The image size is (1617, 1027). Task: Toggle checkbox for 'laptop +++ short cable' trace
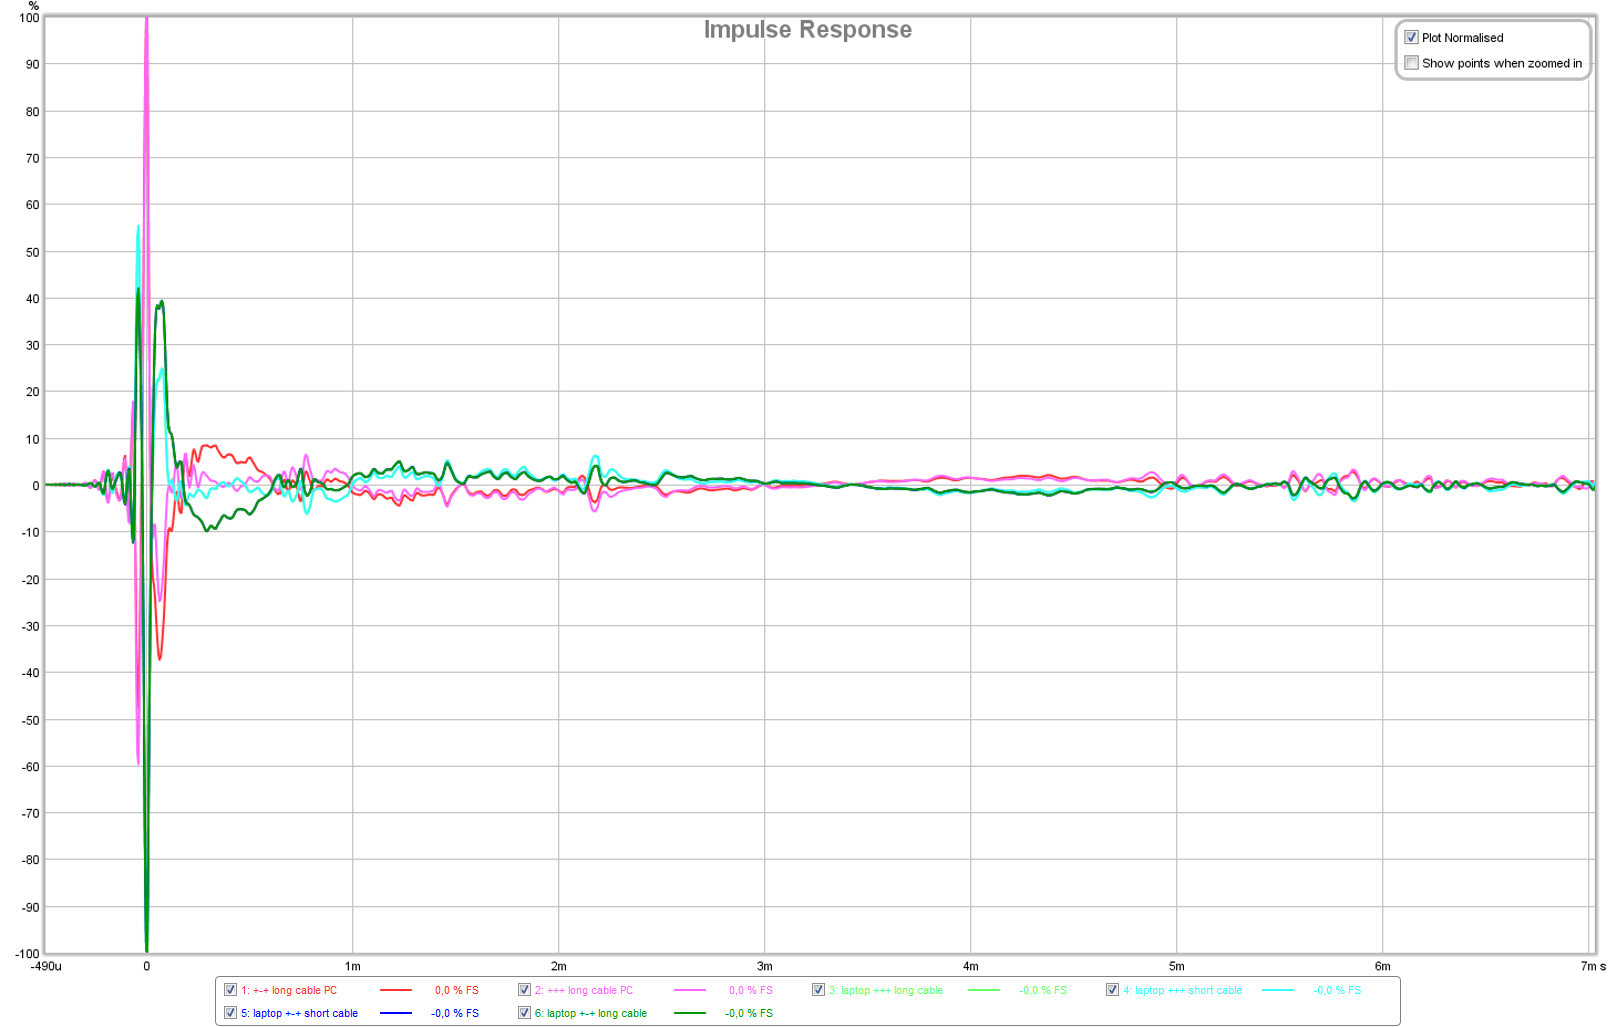[x=1112, y=990]
